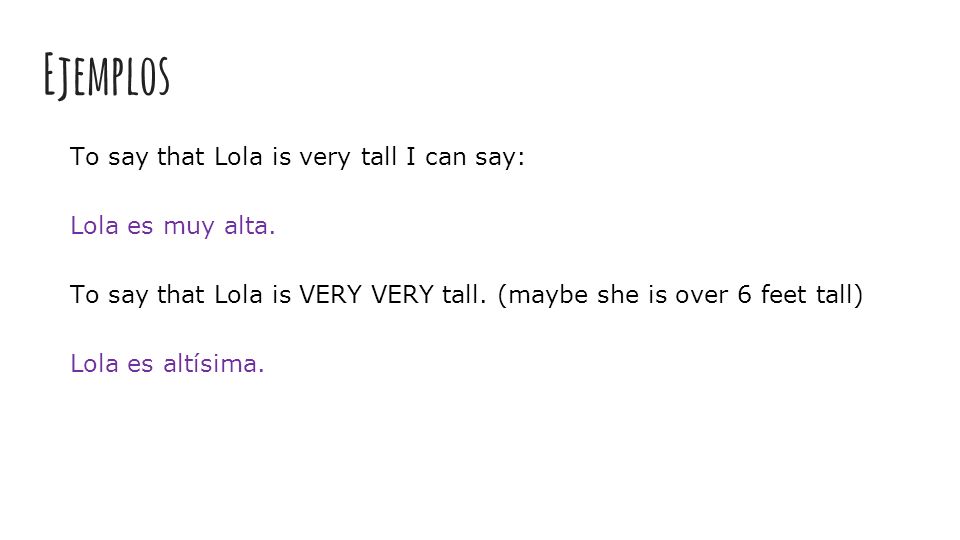Click the Ejemplos slide title
The width and height of the screenshot is (960, 540).
(x=107, y=77)
